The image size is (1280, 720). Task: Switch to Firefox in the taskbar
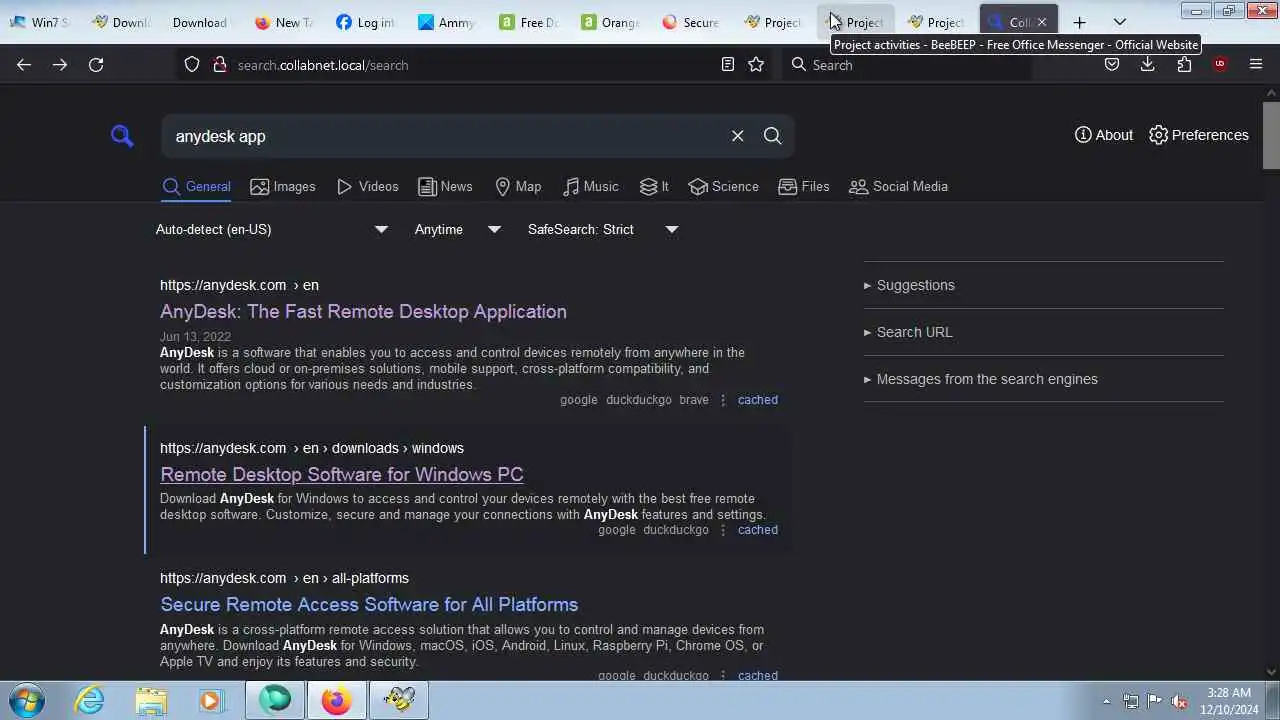point(336,700)
